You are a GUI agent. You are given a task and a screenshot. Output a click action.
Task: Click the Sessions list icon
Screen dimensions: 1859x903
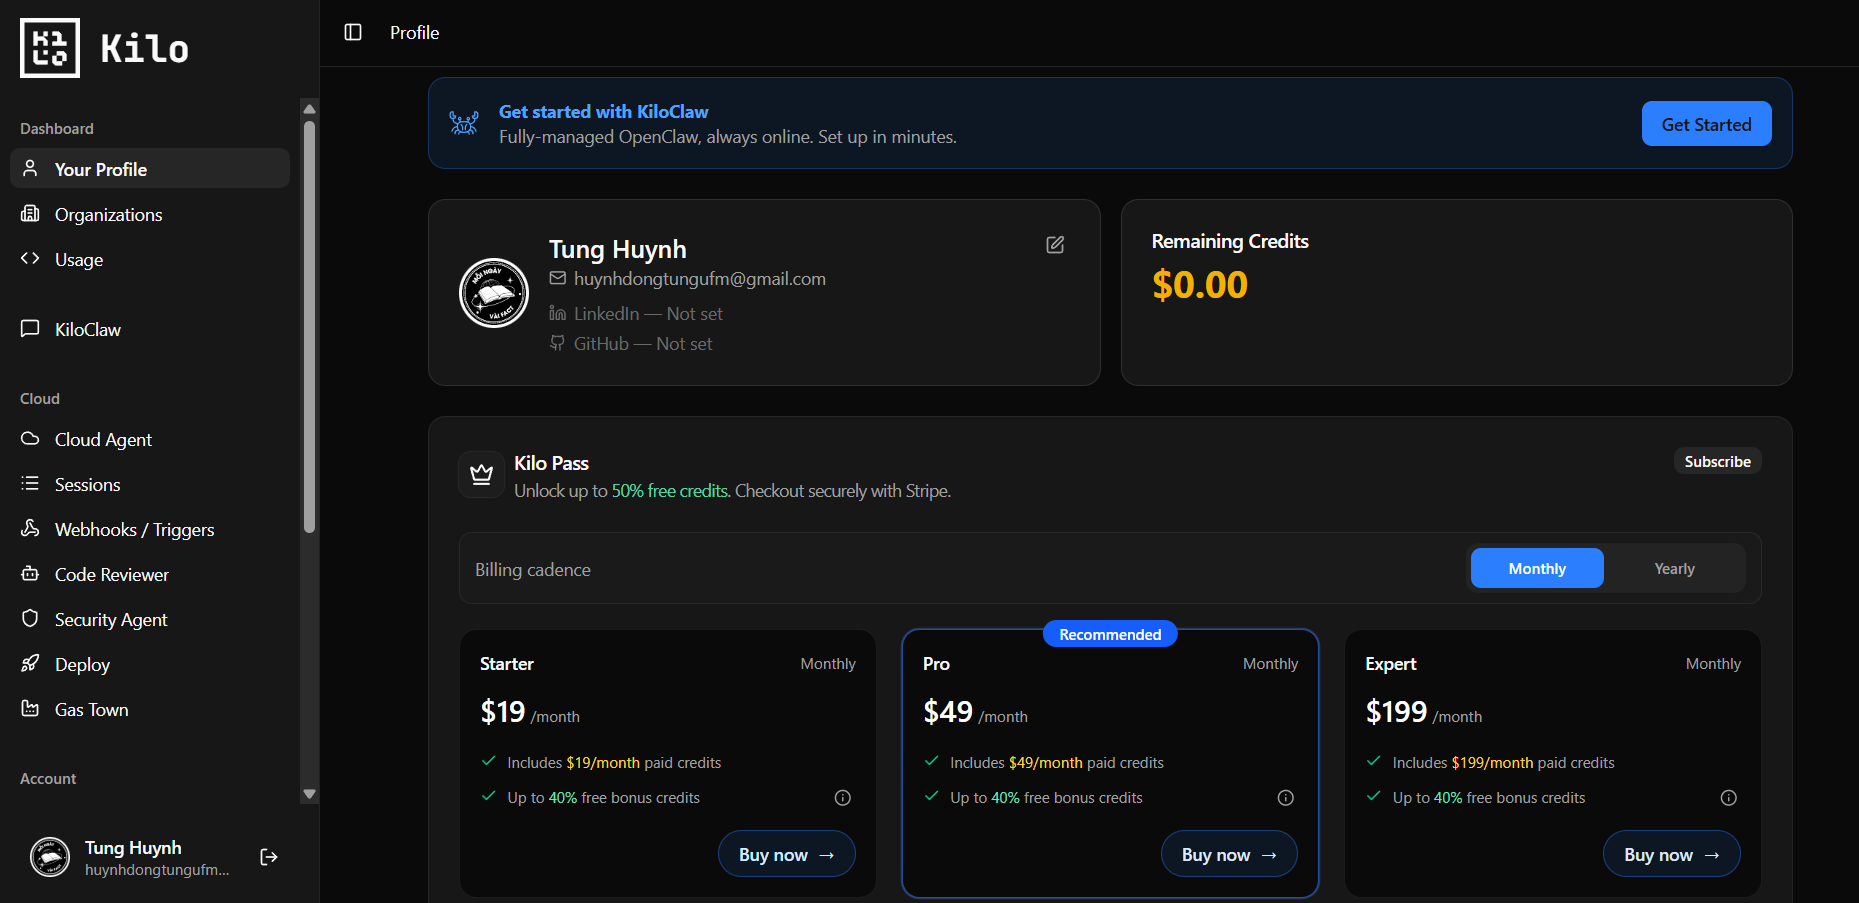point(30,483)
